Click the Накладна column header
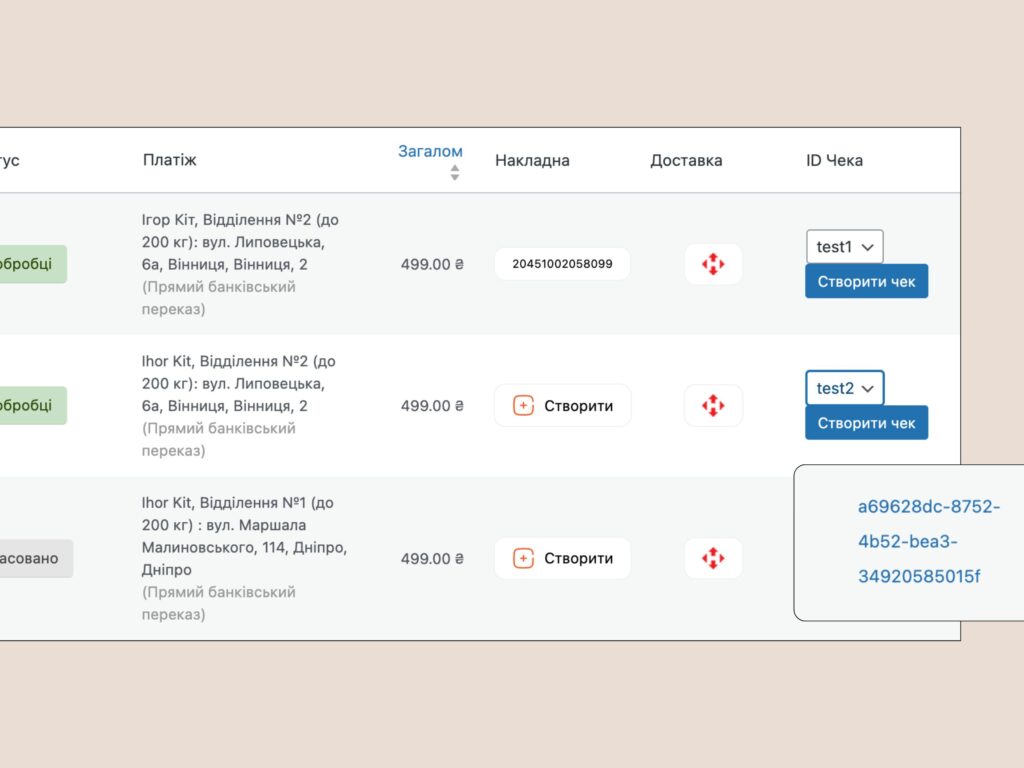The height and width of the screenshot is (768, 1024). coord(532,160)
